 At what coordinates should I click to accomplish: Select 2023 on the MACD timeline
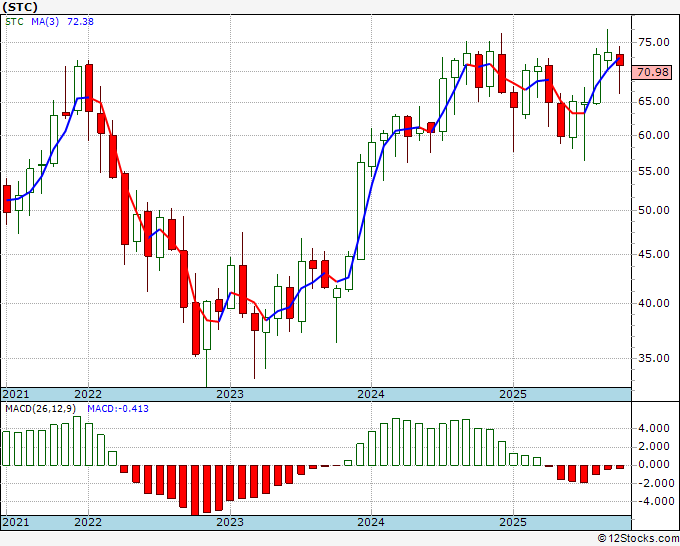click(230, 522)
